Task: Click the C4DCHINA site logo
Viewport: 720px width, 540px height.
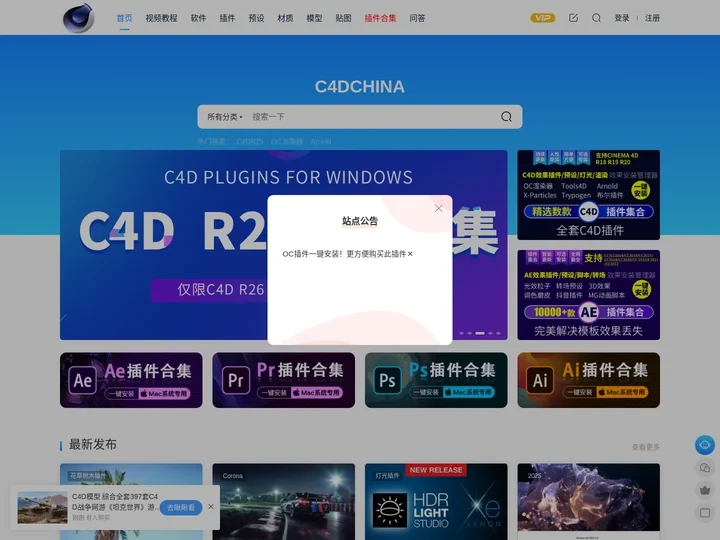Action: [79, 18]
